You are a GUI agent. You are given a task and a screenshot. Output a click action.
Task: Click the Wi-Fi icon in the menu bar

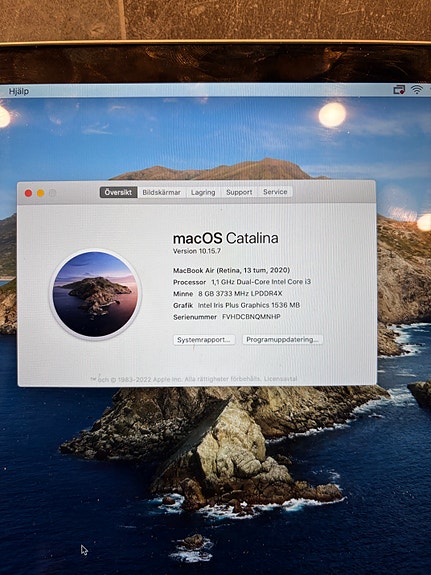tap(417, 89)
